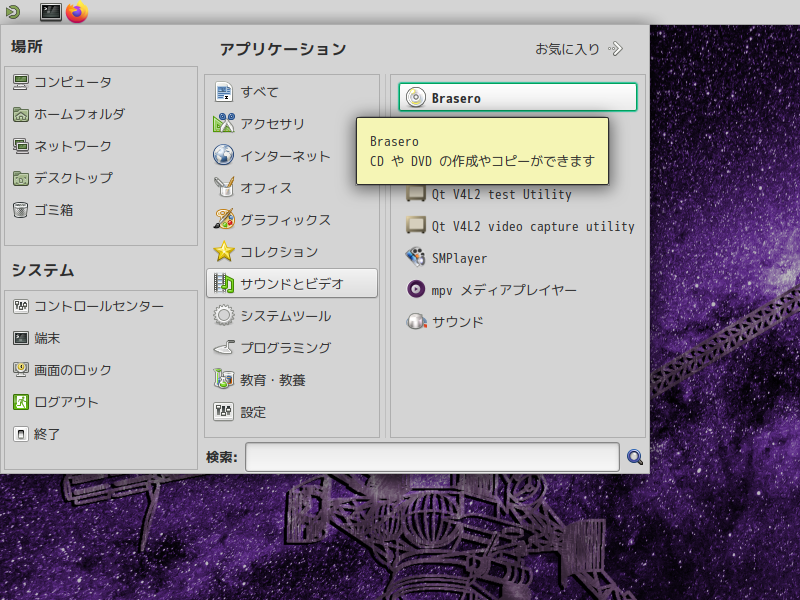Select the 設定 category
This screenshot has width=800, height=600.
[x=292, y=412]
